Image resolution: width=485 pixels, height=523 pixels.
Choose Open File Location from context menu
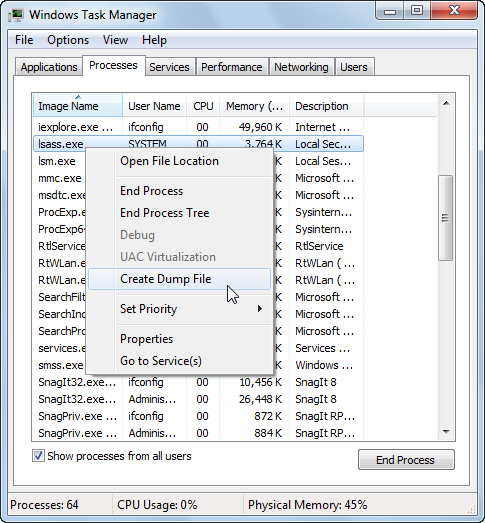coord(179,161)
